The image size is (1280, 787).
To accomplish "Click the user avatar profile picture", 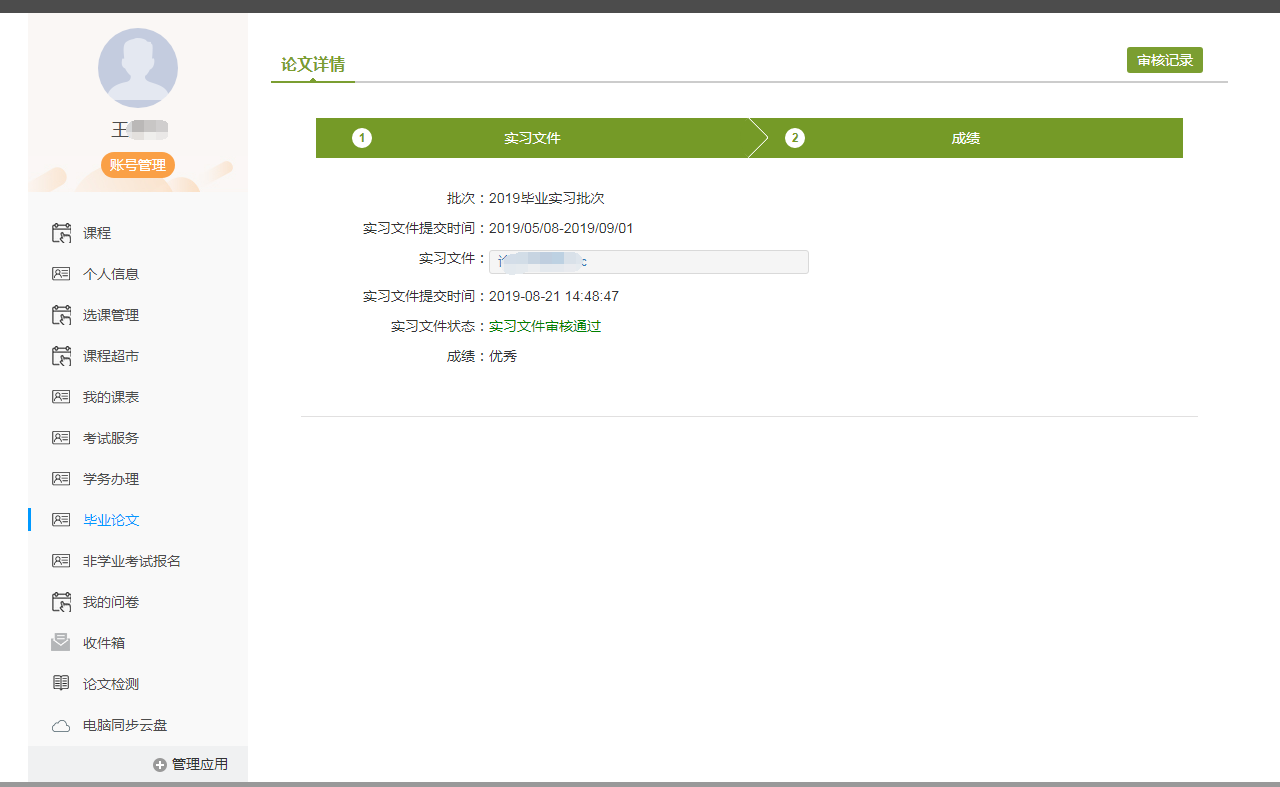I will pyautogui.click(x=138, y=68).
